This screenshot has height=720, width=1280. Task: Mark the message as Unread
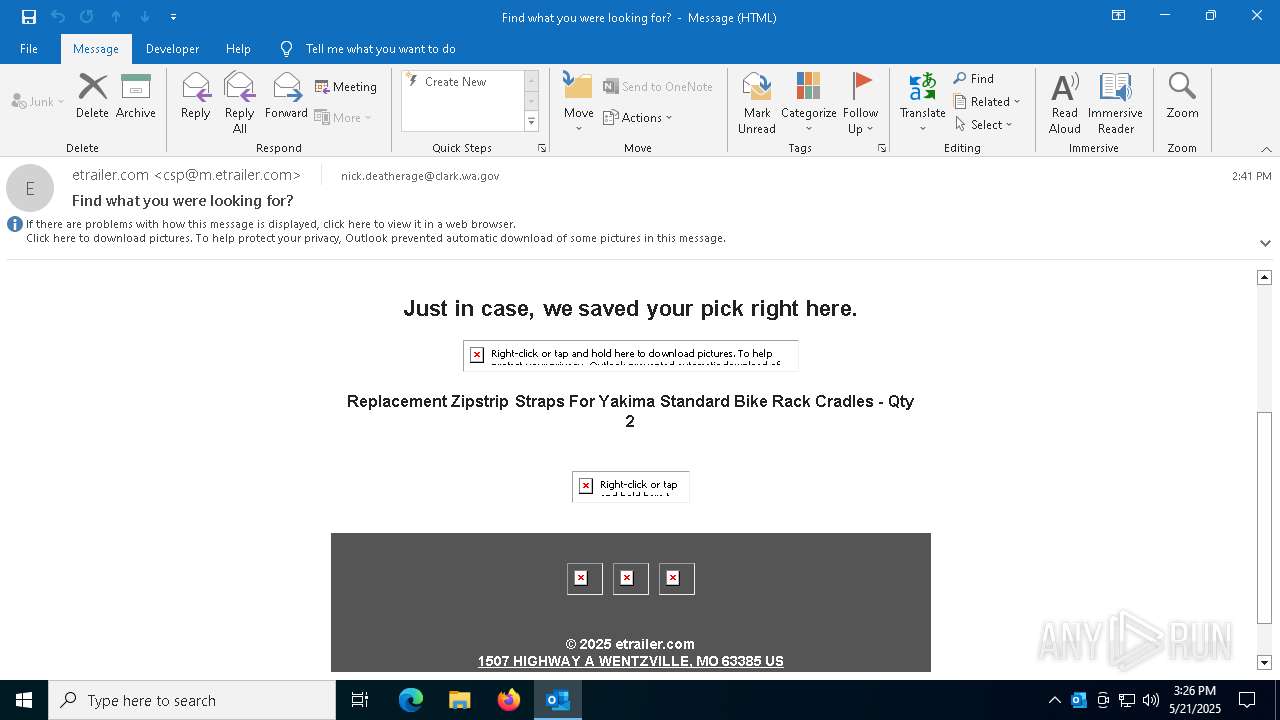coord(757,103)
